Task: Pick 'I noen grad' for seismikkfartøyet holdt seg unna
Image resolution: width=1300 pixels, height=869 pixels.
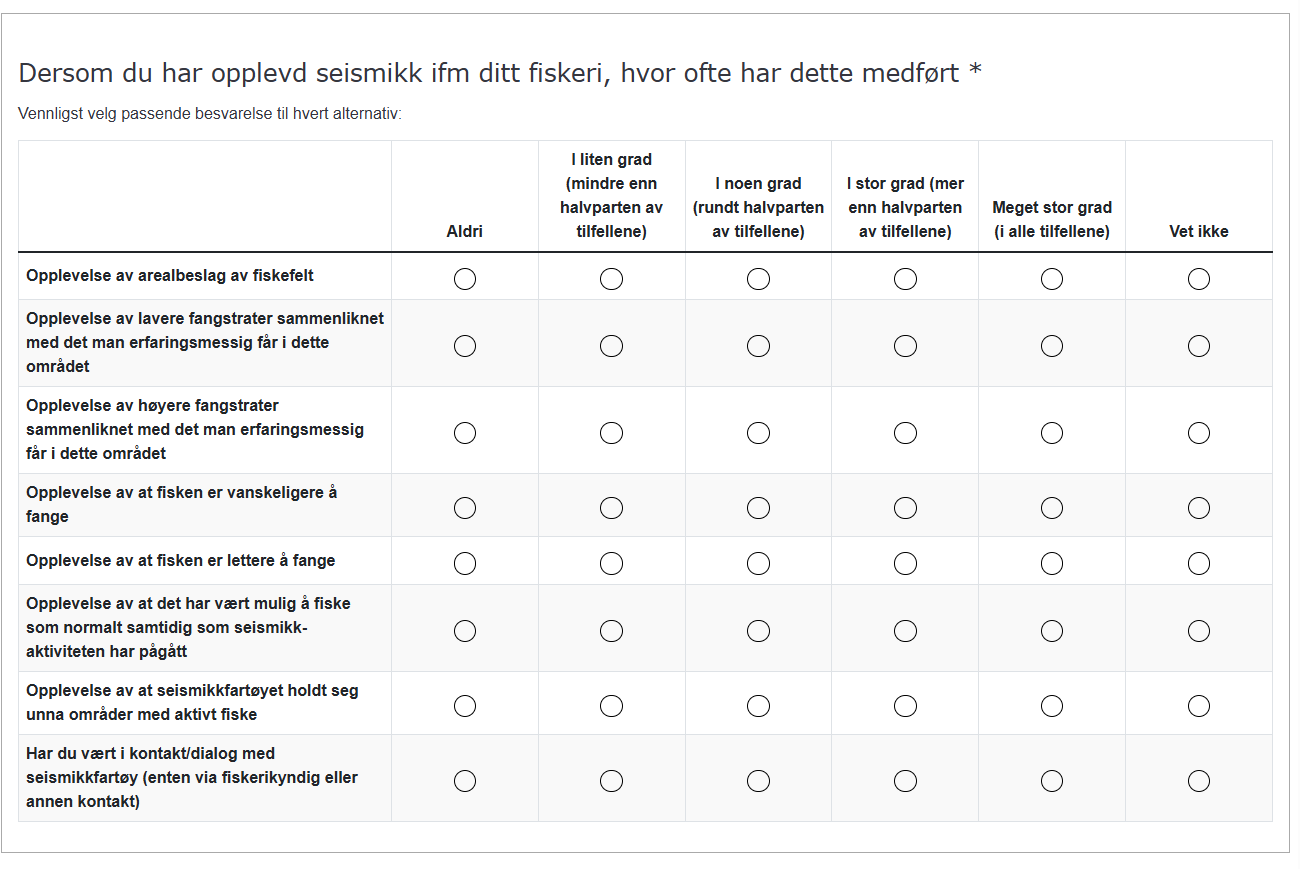Action: [x=758, y=706]
